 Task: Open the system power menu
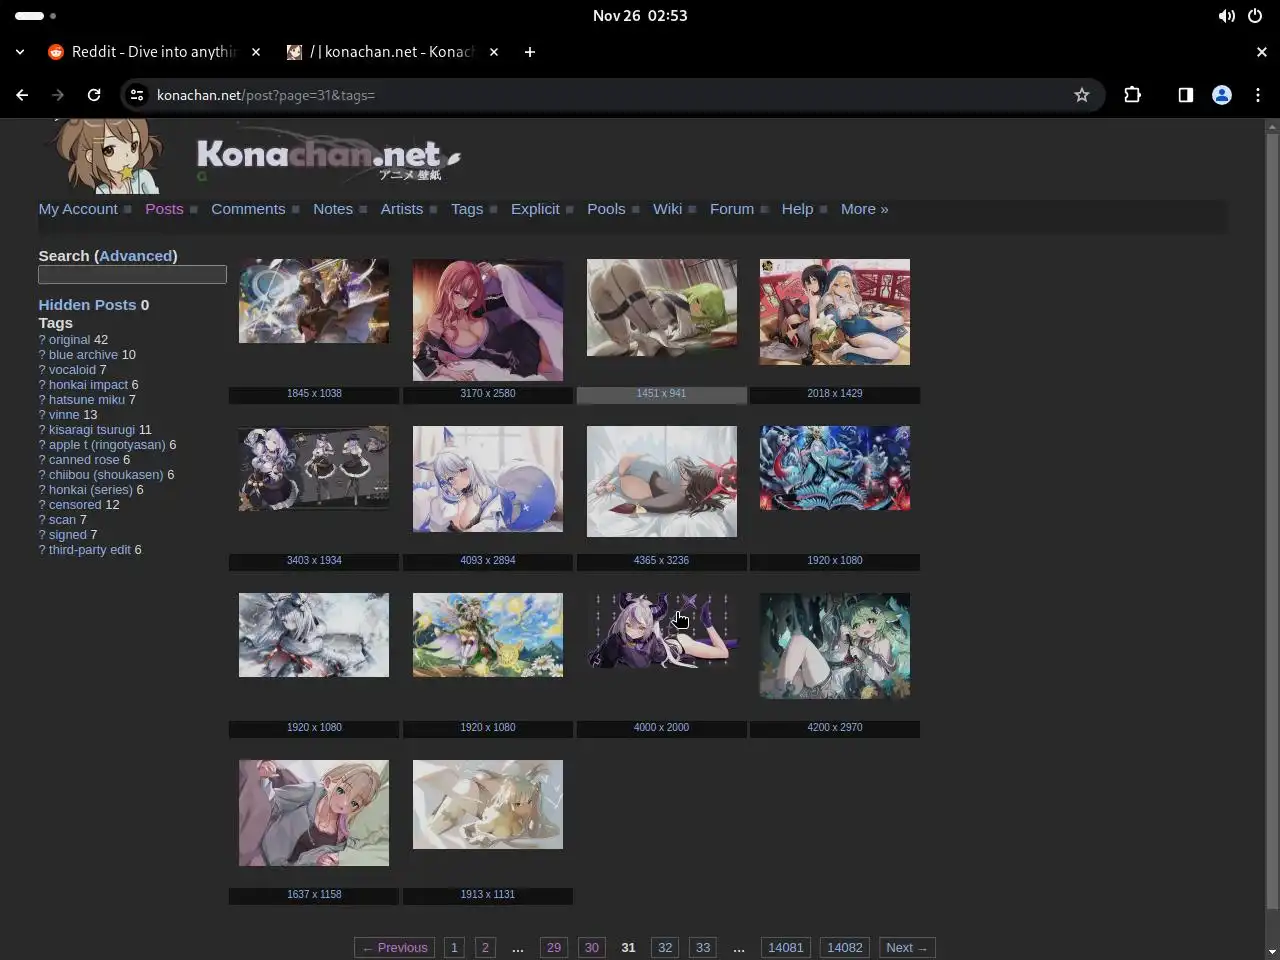tap(1255, 16)
